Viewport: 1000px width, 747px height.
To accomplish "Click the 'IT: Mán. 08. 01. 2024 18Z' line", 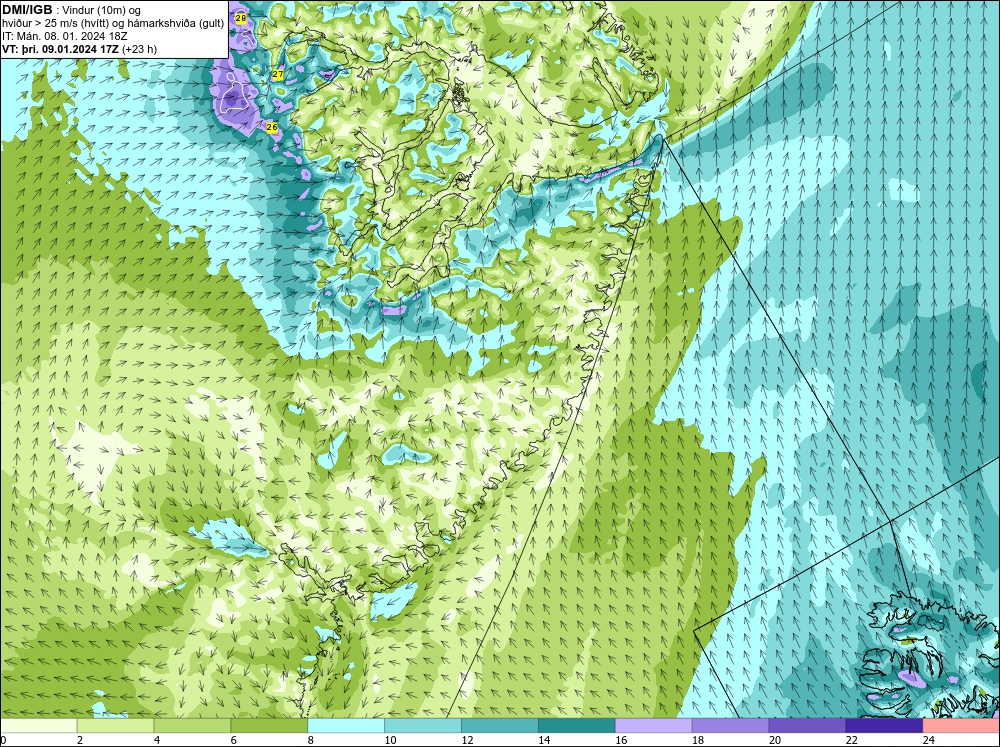I will (64, 36).
